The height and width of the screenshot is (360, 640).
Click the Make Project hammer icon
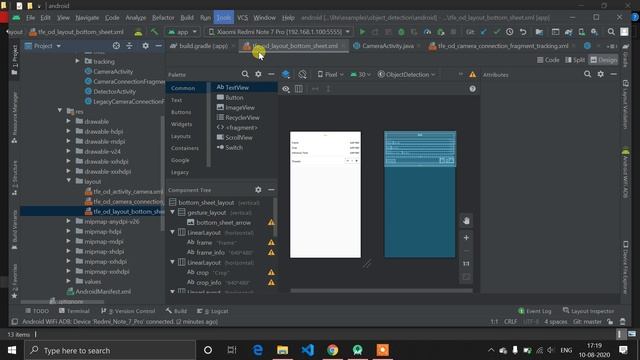click(x=154, y=32)
